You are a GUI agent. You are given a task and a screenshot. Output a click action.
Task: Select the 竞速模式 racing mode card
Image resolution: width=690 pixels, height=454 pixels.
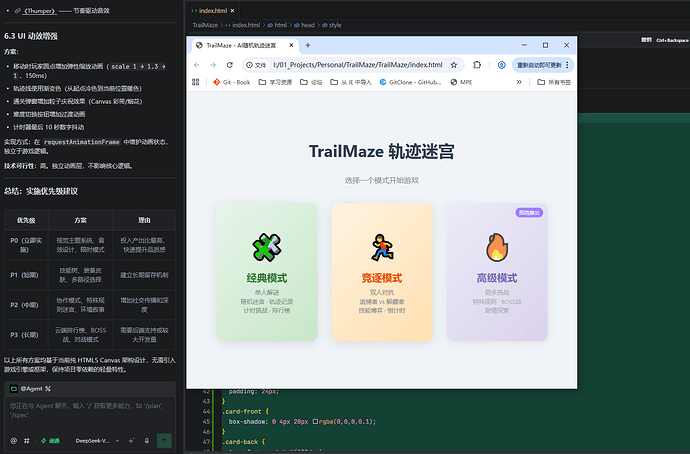tap(382, 272)
